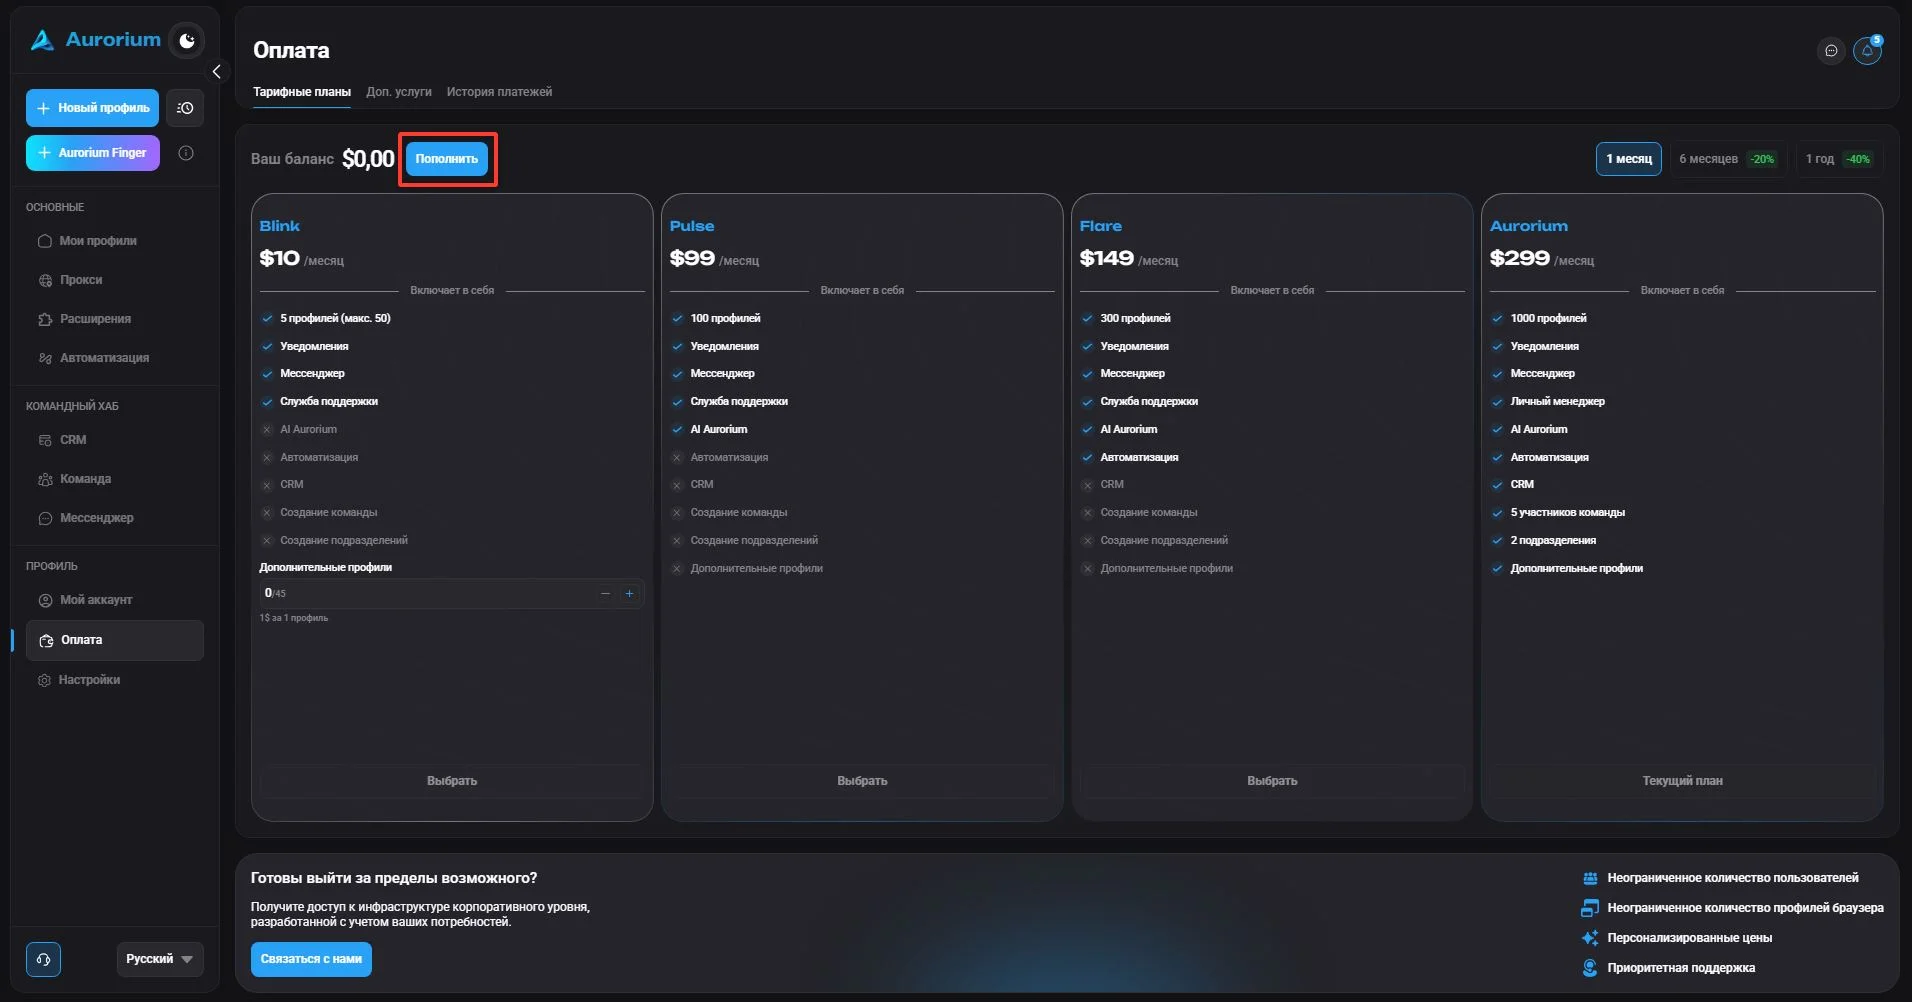Choose the Pulse plan via Выбрать
The width and height of the screenshot is (1912, 1002).
[x=862, y=781]
